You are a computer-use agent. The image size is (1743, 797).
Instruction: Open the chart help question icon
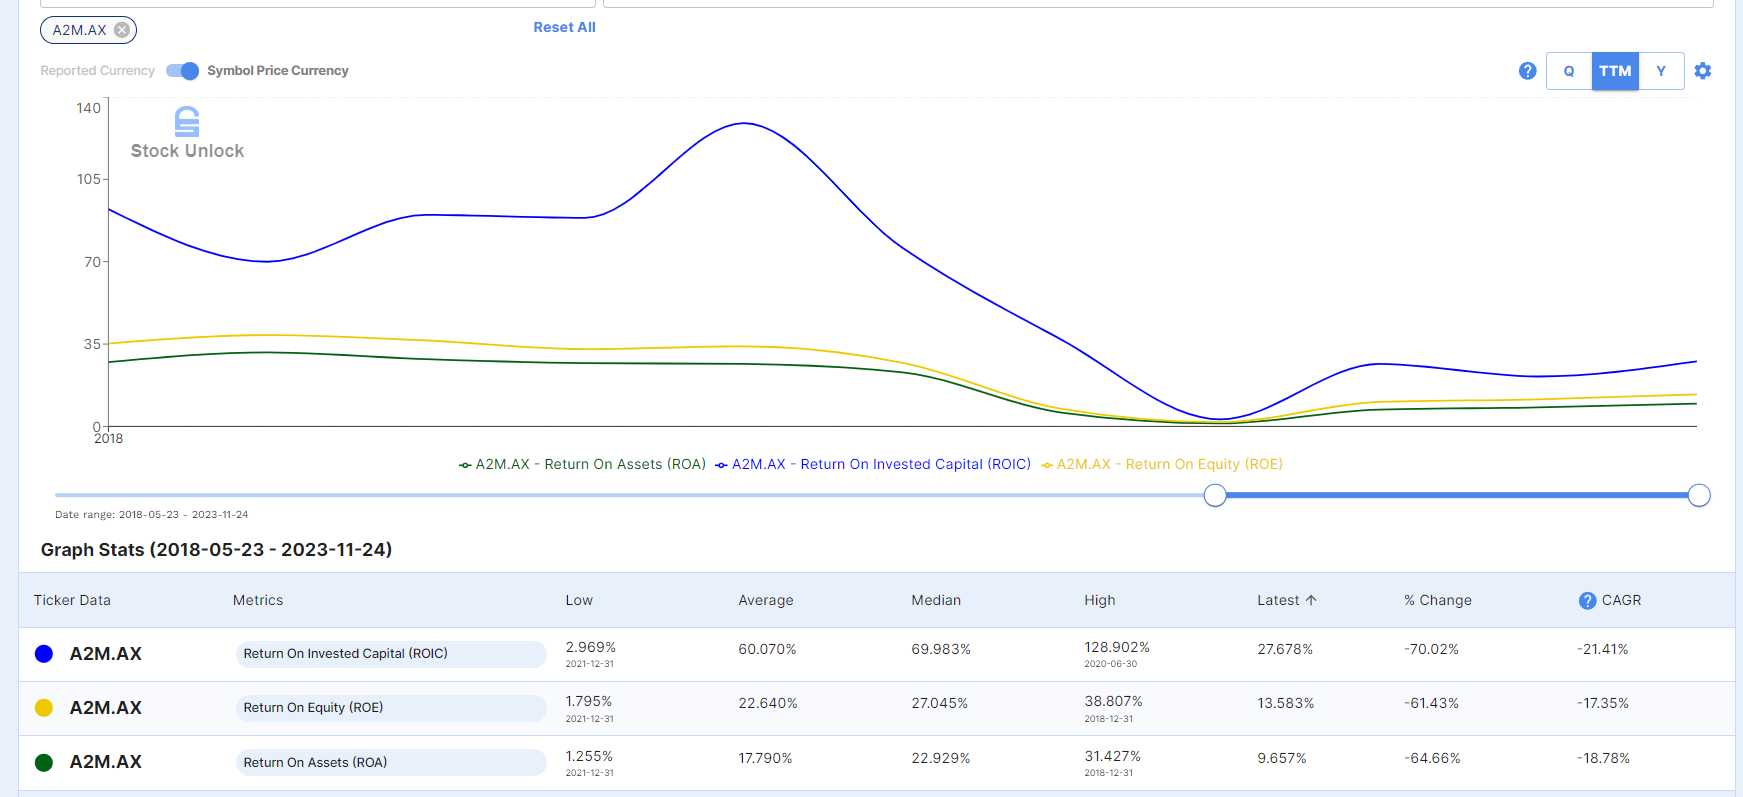point(1527,71)
